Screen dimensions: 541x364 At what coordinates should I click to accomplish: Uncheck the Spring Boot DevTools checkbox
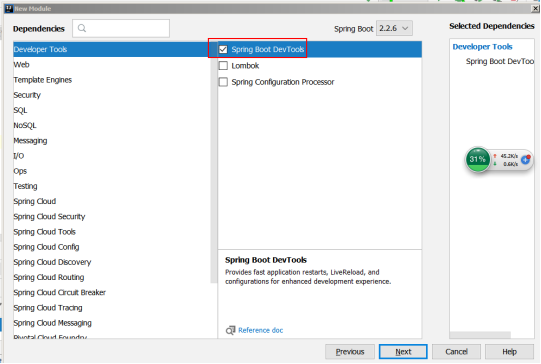tap(223, 49)
